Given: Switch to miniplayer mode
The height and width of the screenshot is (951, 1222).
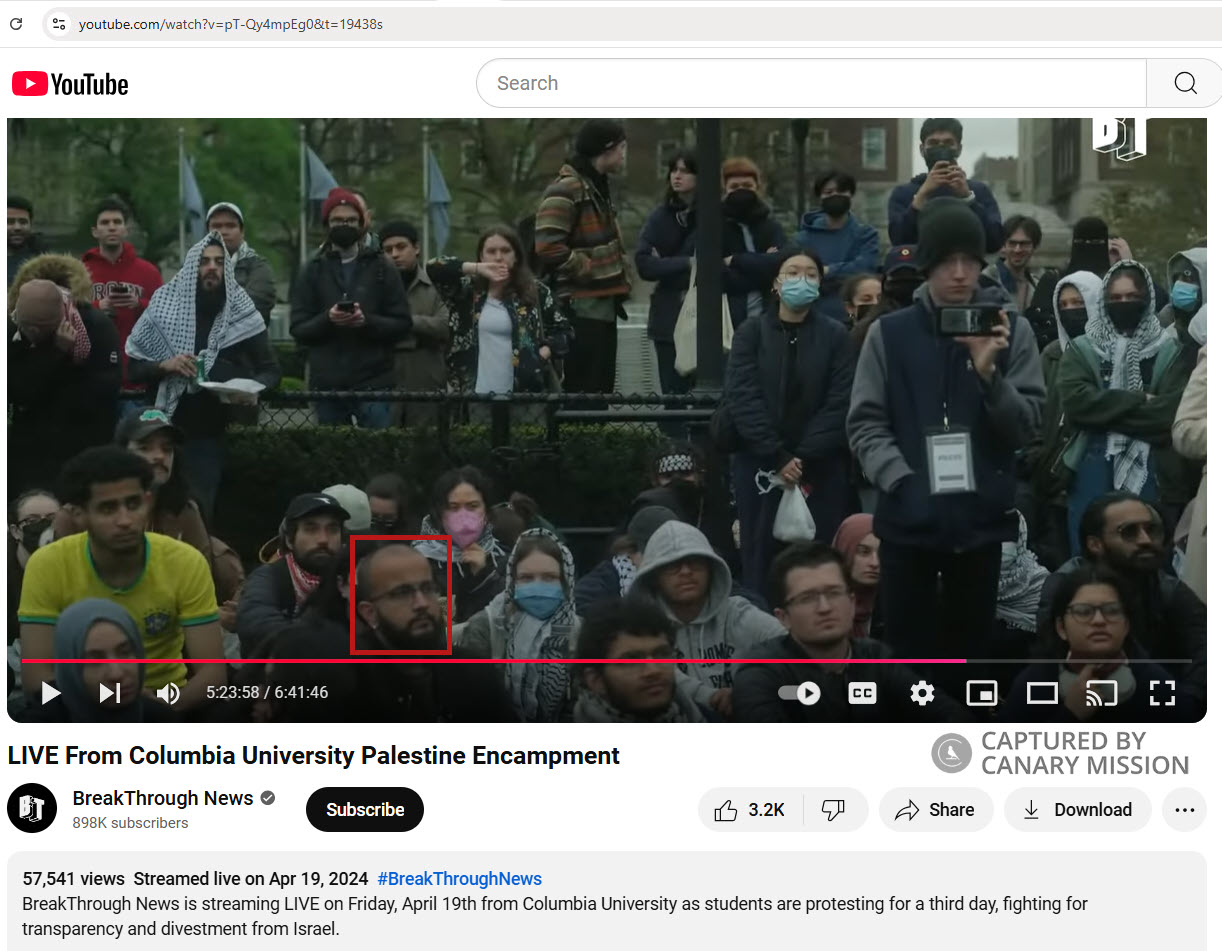Looking at the screenshot, I should [x=982, y=692].
